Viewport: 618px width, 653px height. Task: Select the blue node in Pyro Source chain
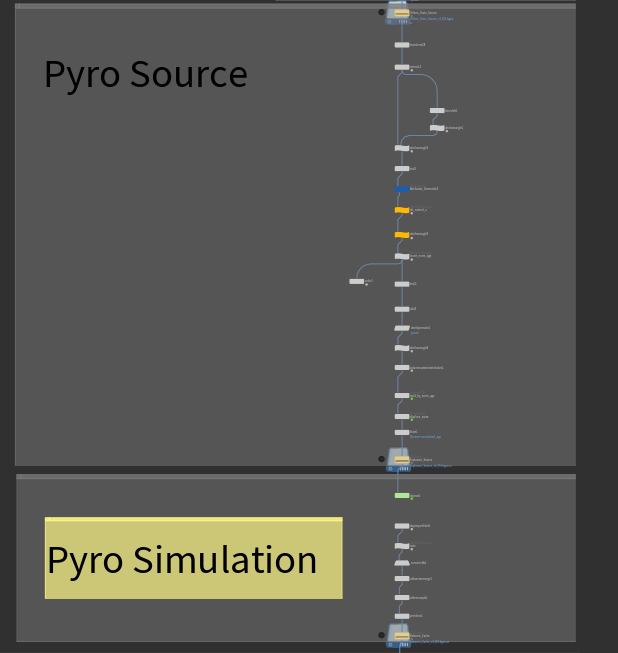[x=402, y=189]
